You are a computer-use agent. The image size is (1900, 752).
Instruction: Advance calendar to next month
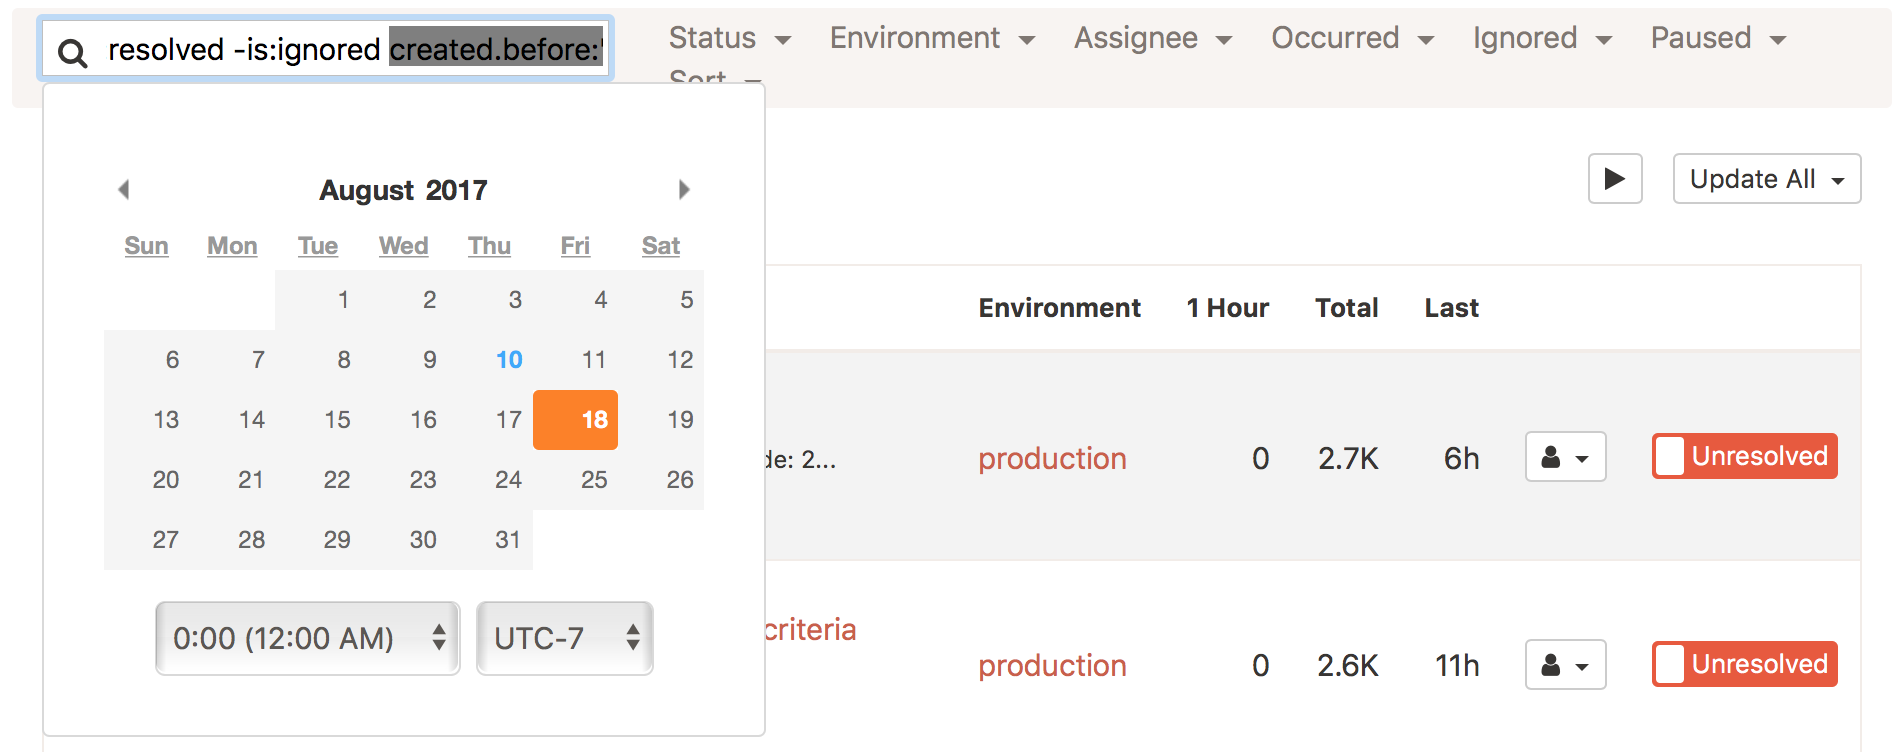[x=684, y=189]
